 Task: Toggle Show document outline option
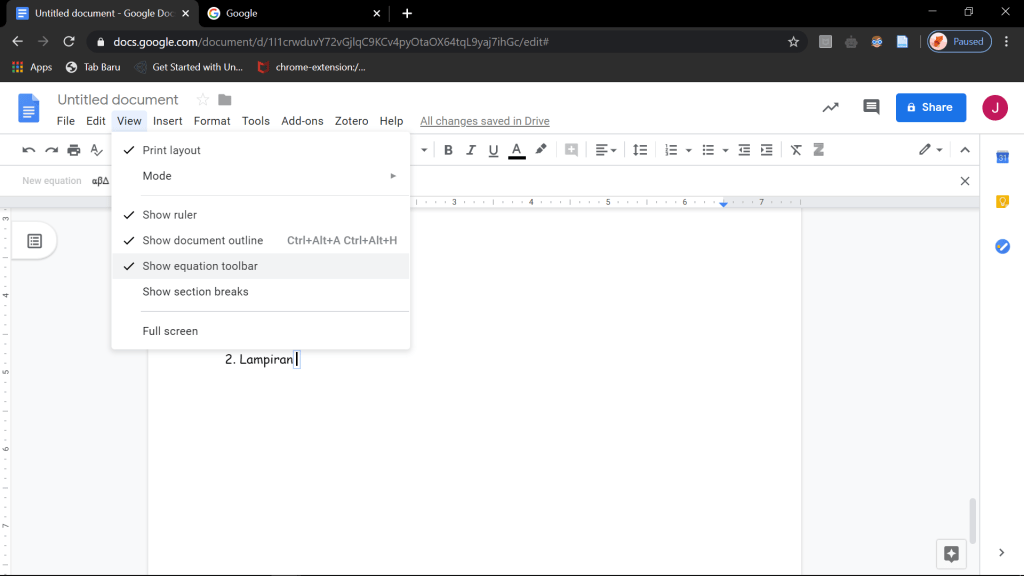202,241
